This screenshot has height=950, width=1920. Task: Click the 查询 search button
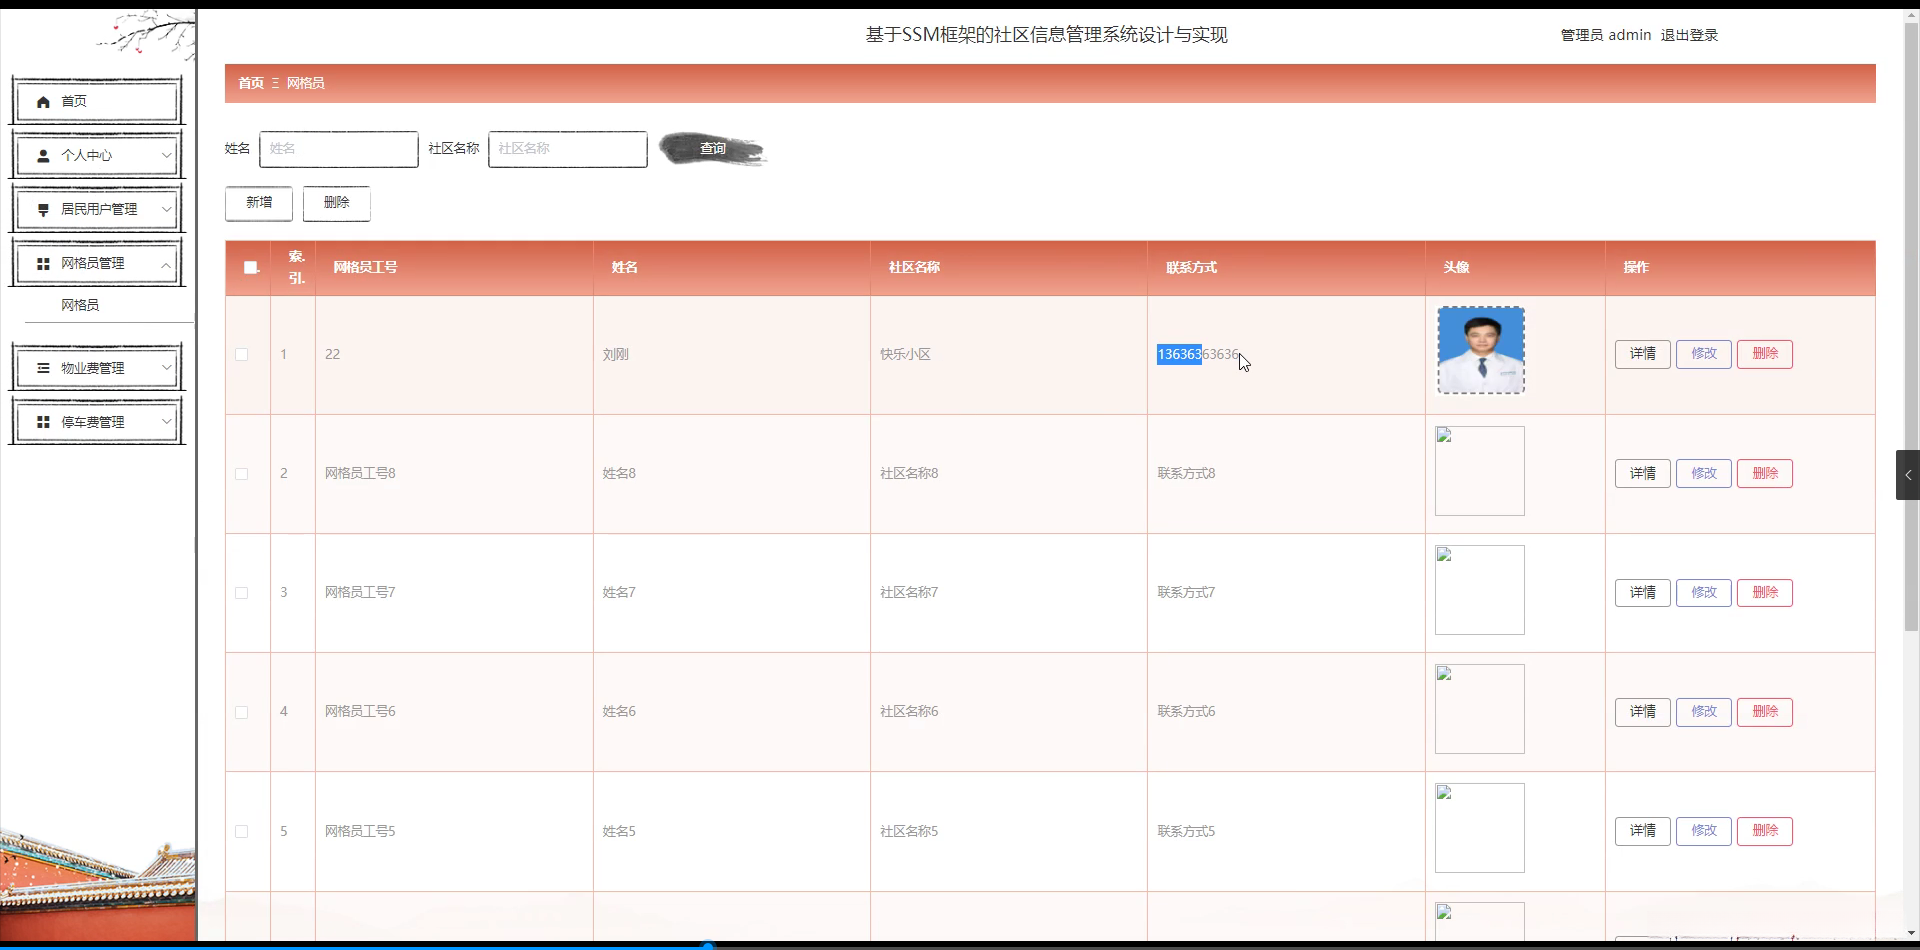713,149
